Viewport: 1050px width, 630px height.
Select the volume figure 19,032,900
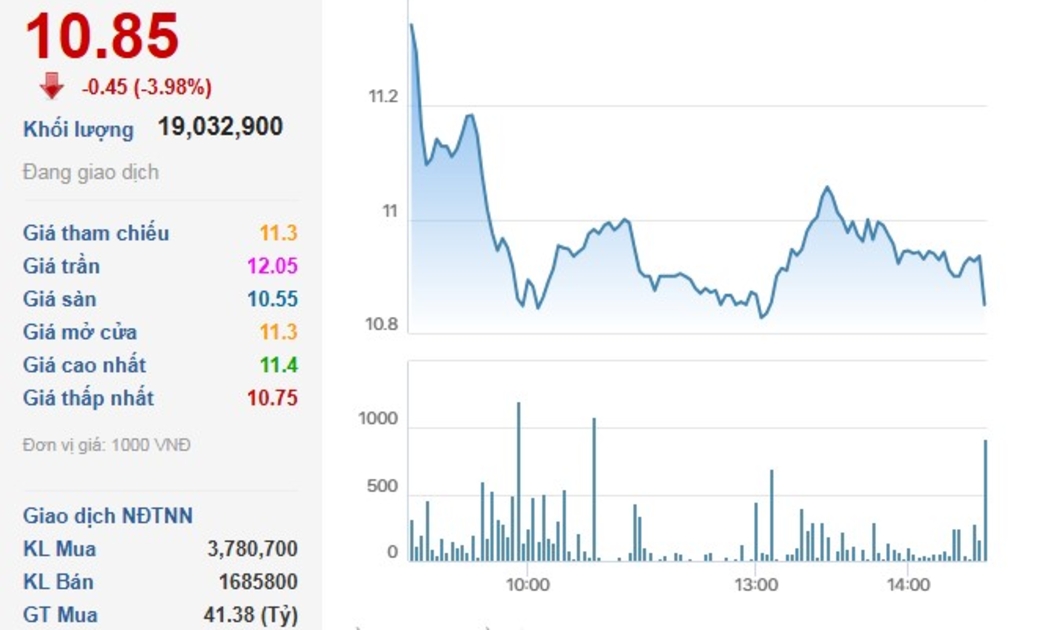click(220, 127)
